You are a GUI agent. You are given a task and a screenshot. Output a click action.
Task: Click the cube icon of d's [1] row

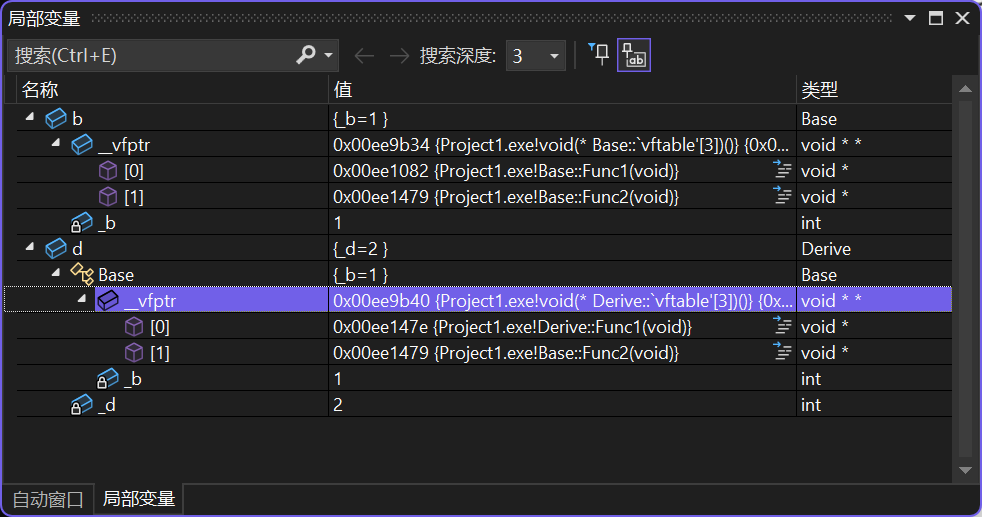click(134, 352)
